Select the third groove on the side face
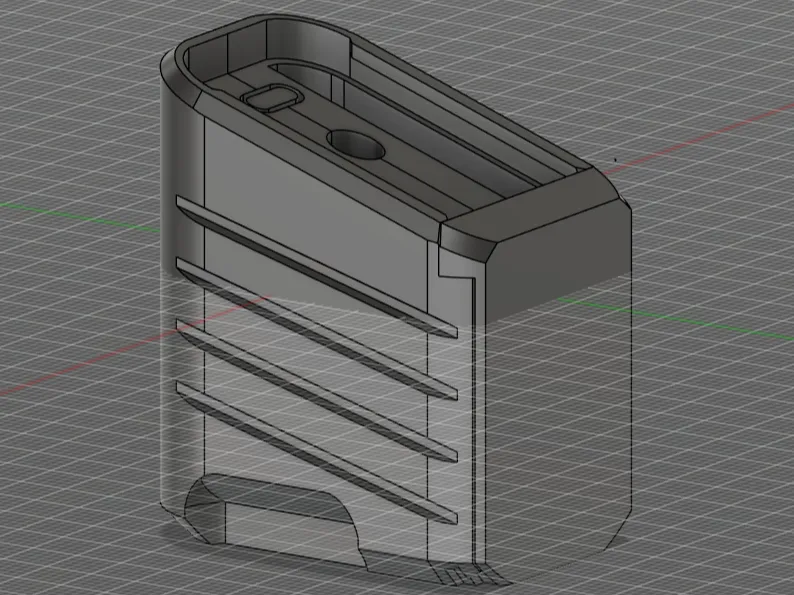Image resolution: width=794 pixels, height=595 pixels. [316, 390]
